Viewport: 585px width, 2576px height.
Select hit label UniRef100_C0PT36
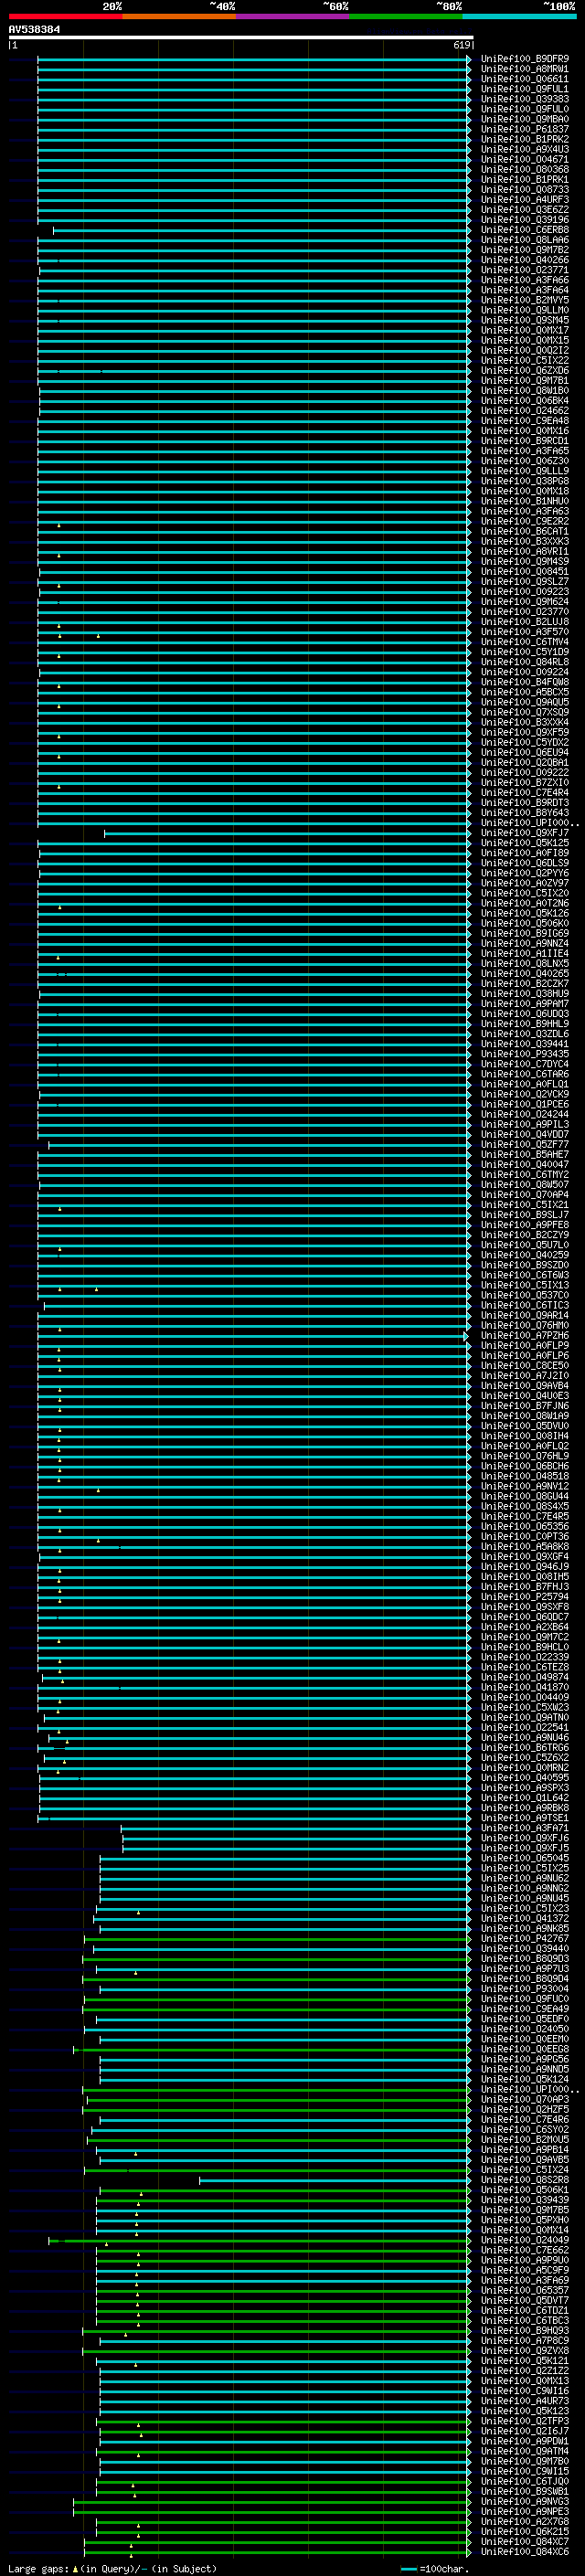tap(524, 1536)
